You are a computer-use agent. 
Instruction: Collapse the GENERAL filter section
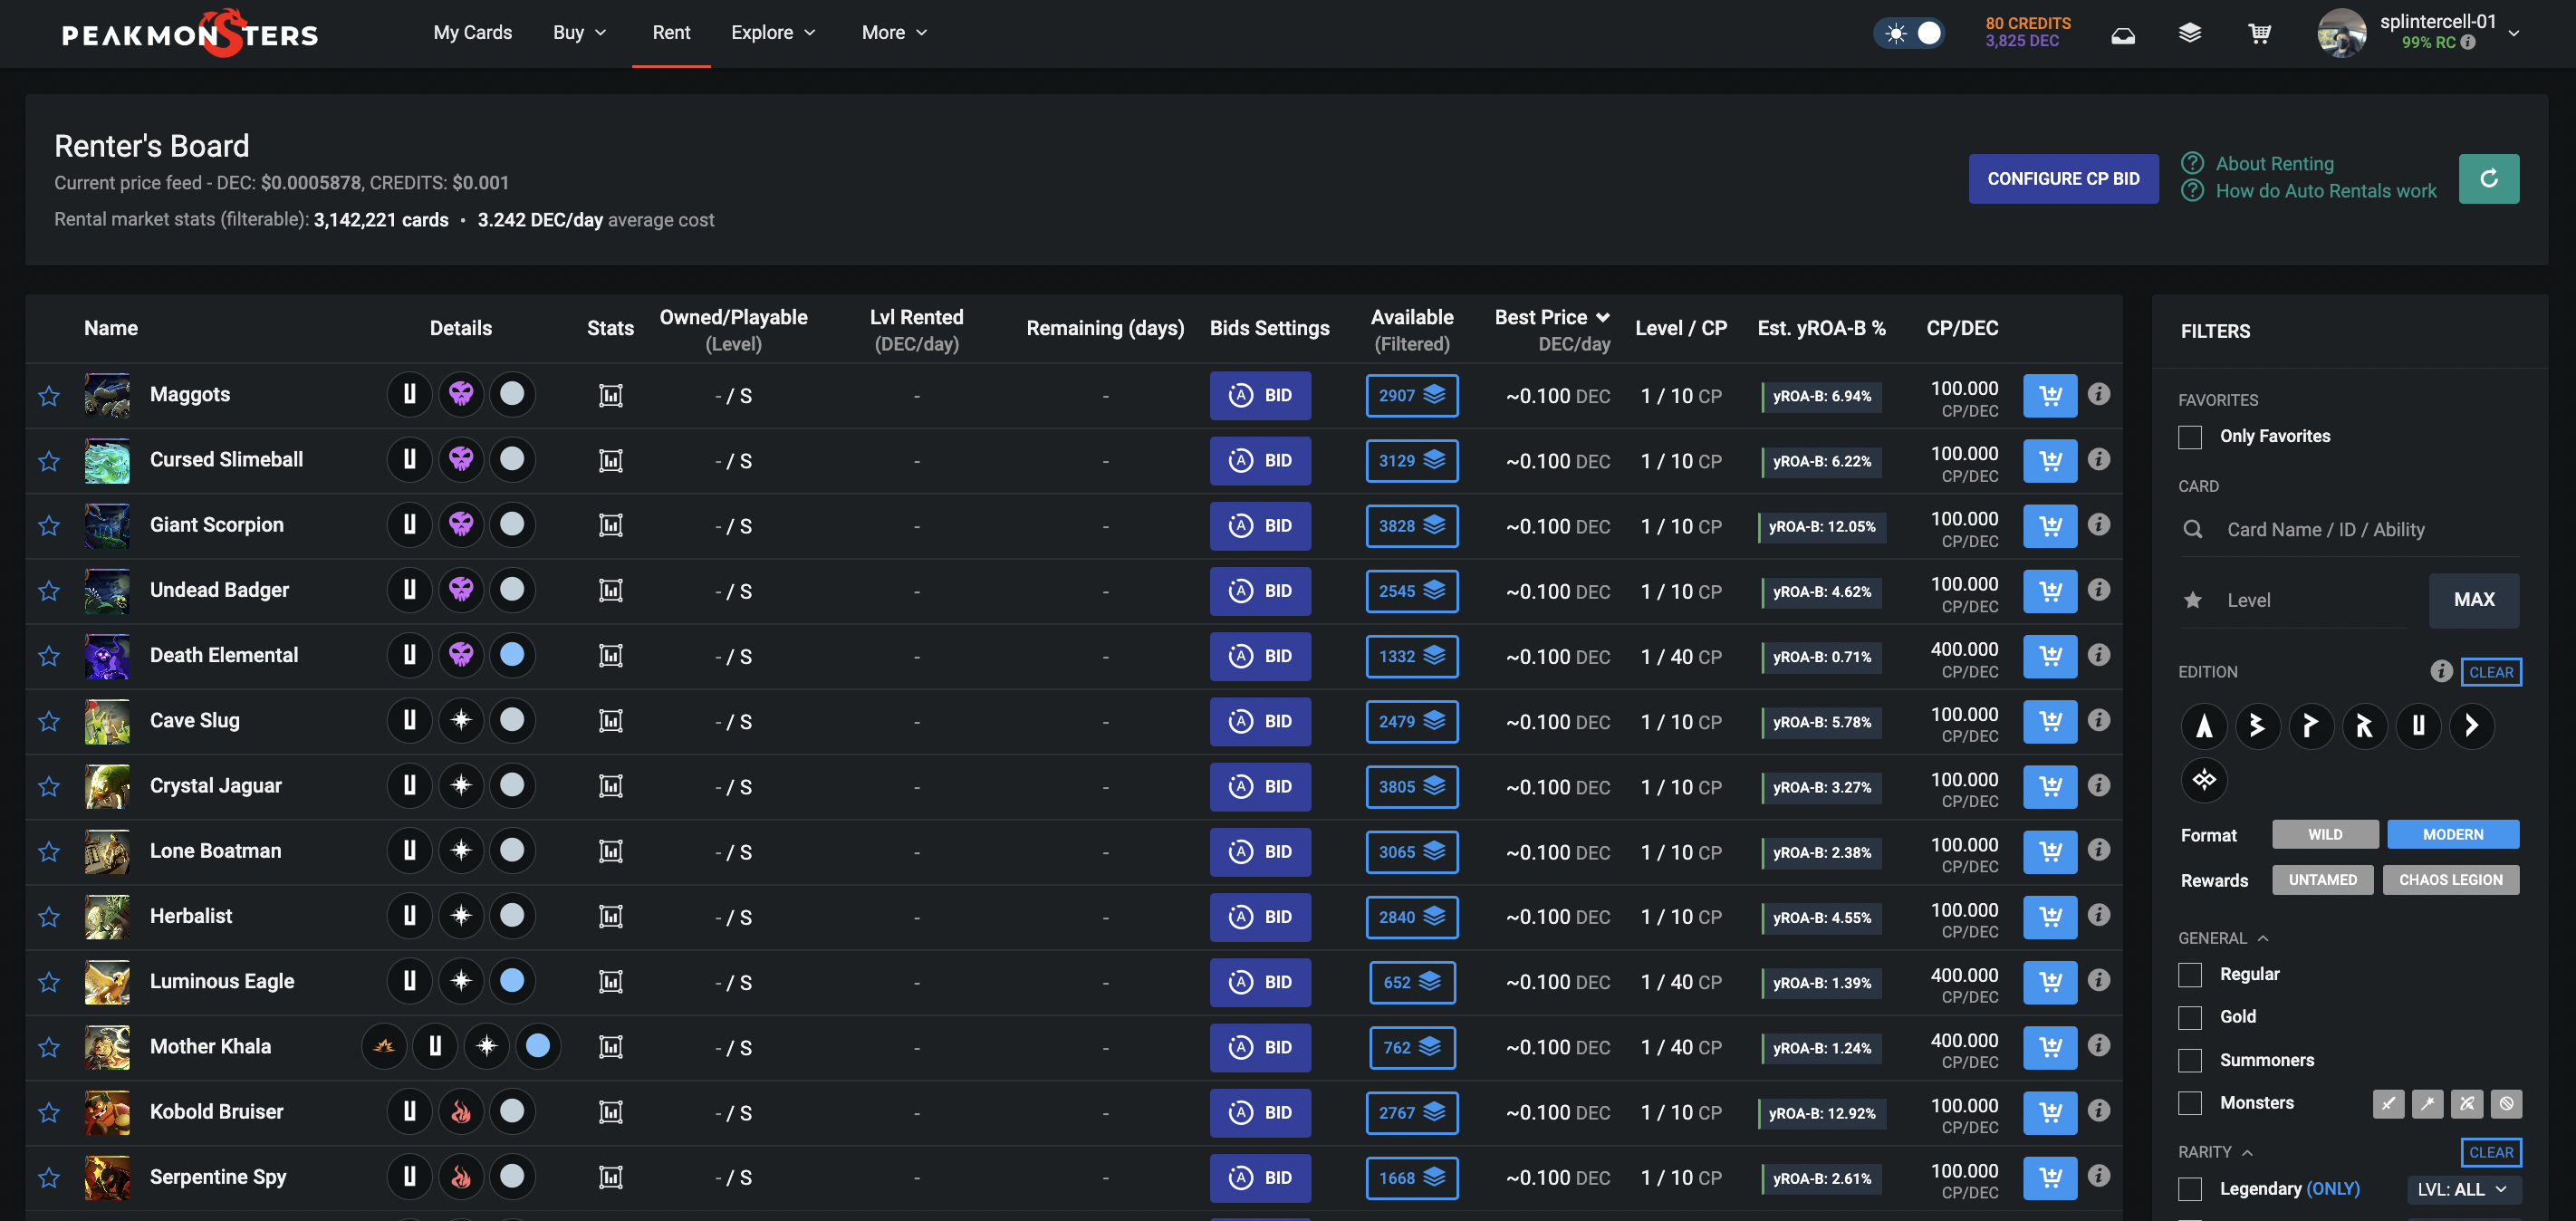coord(2223,939)
